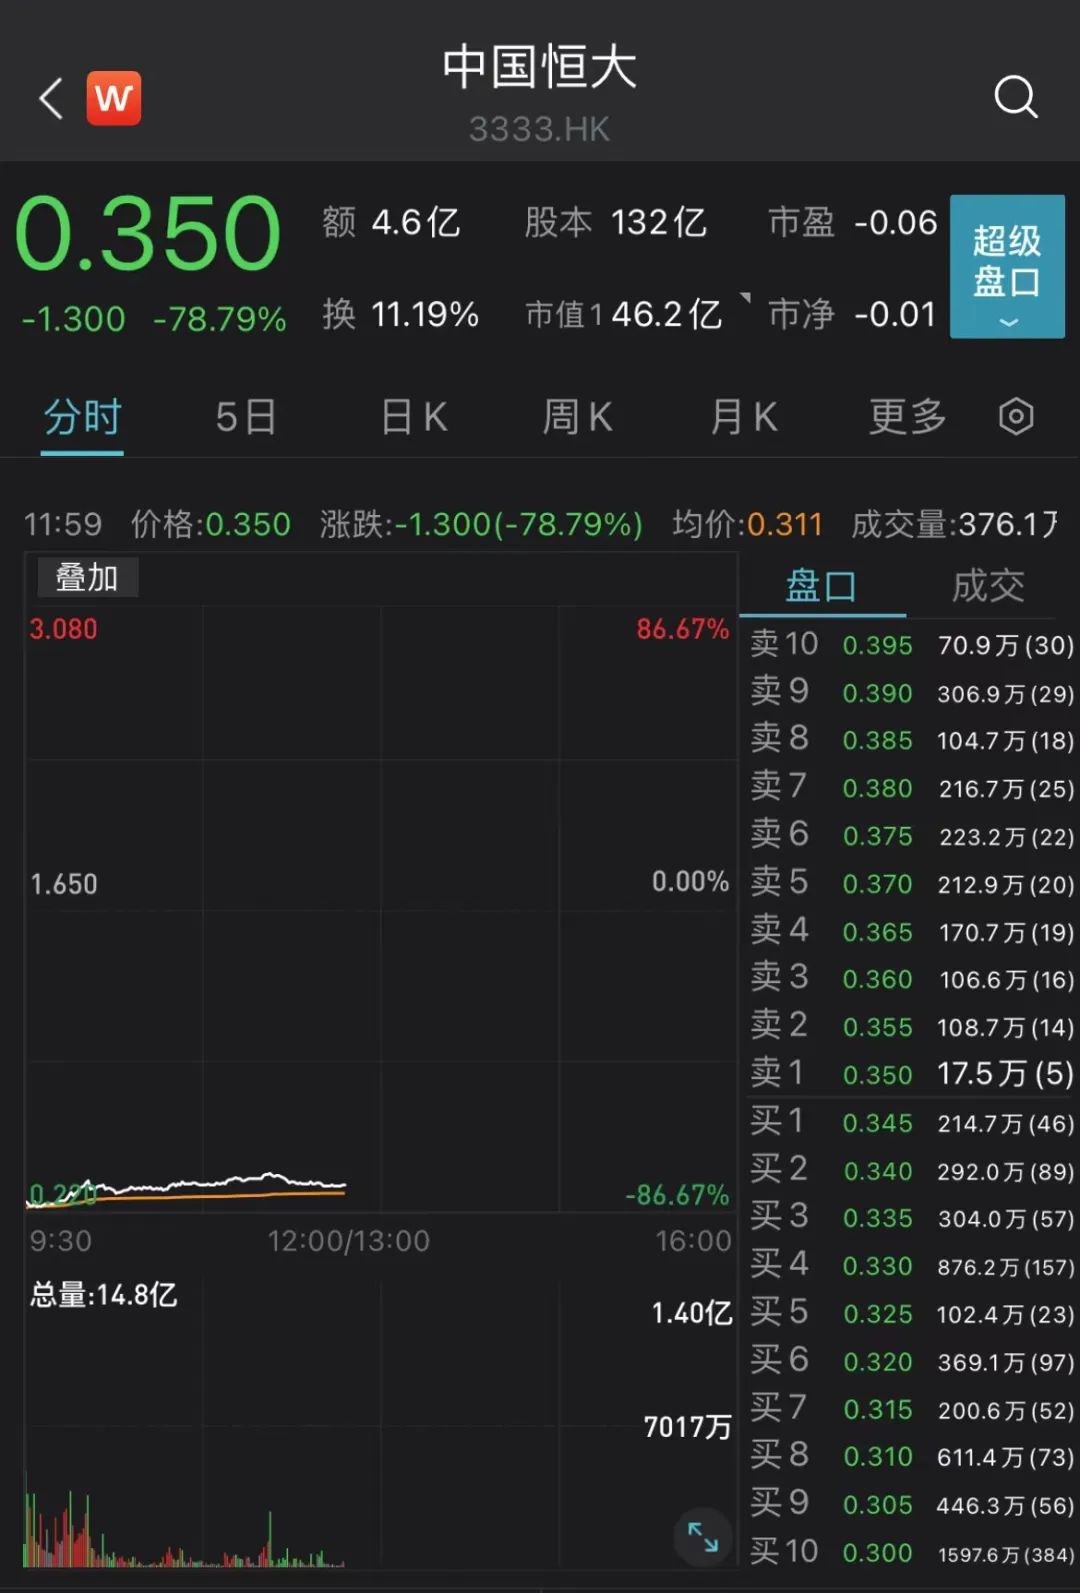Tap the 3.080 upper price axis label
This screenshot has height=1593, width=1080.
pos(64,629)
